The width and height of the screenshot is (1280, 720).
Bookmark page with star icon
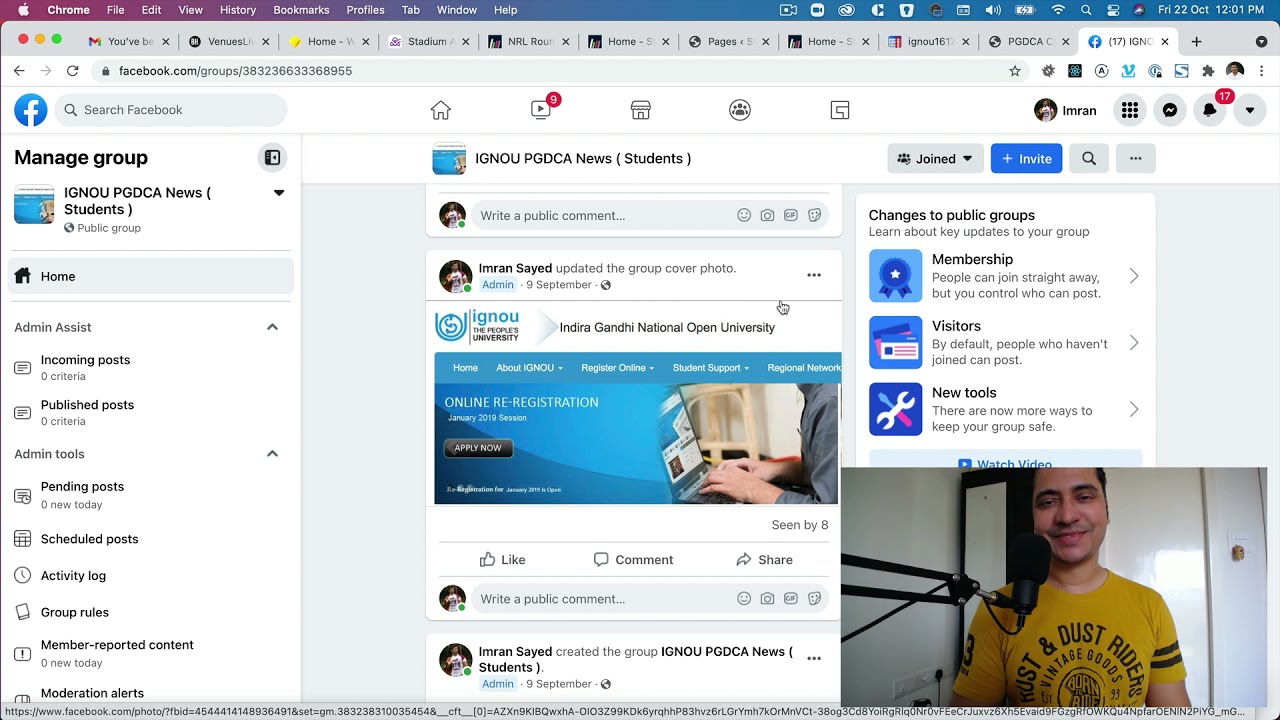tap(1015, 71)
